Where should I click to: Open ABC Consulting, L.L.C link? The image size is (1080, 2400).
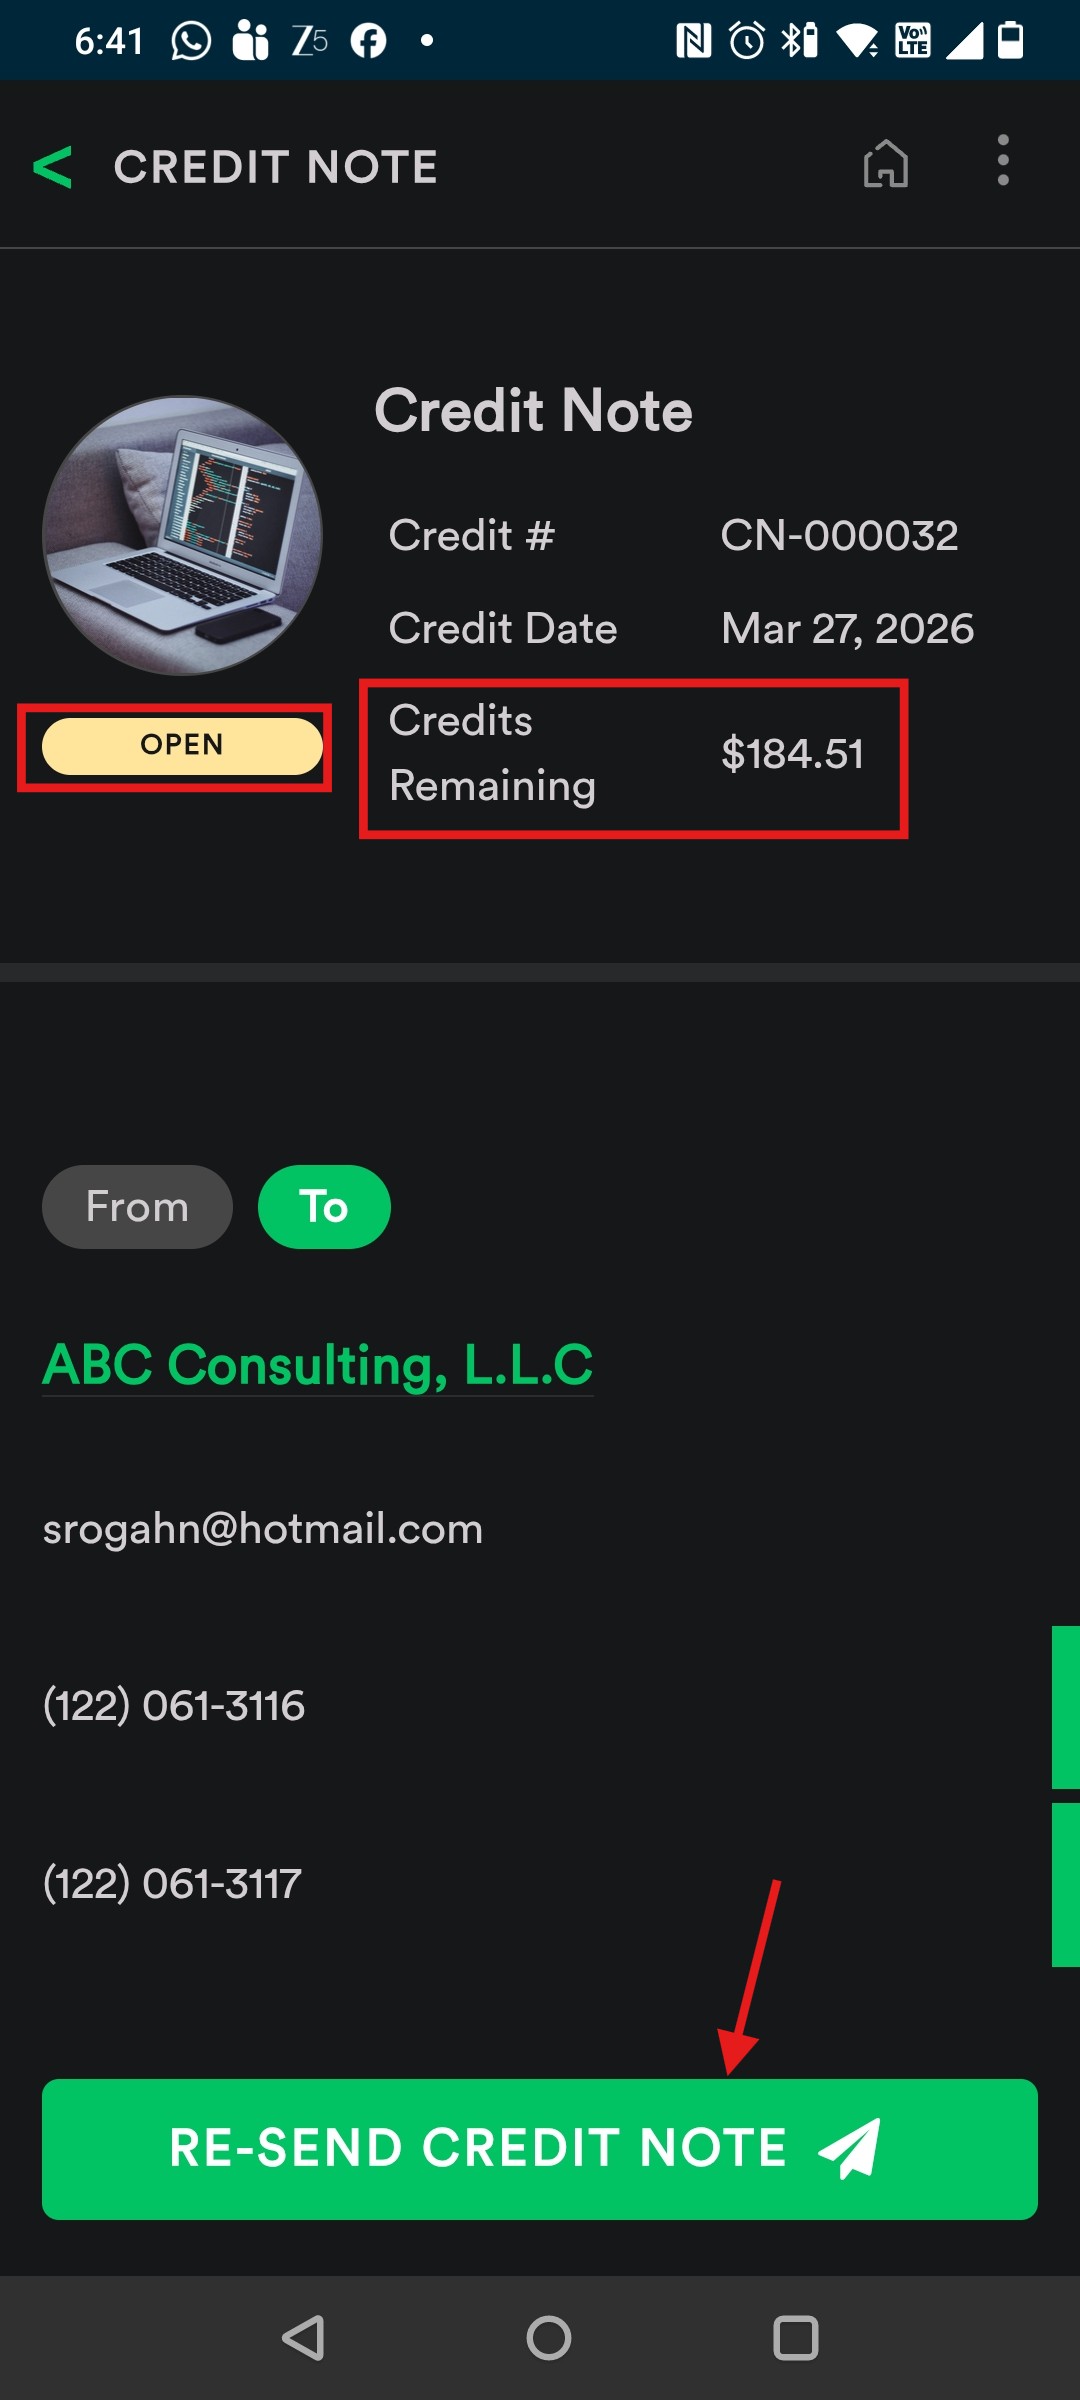click(318, 1365)
